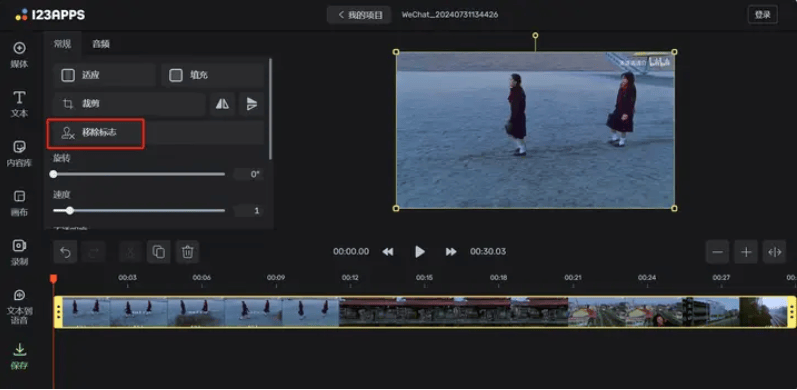This screenshot has width=797, height=390.
Task: Select the 常规 general tab
Action: pyautogui.click(x=63, y=44)
